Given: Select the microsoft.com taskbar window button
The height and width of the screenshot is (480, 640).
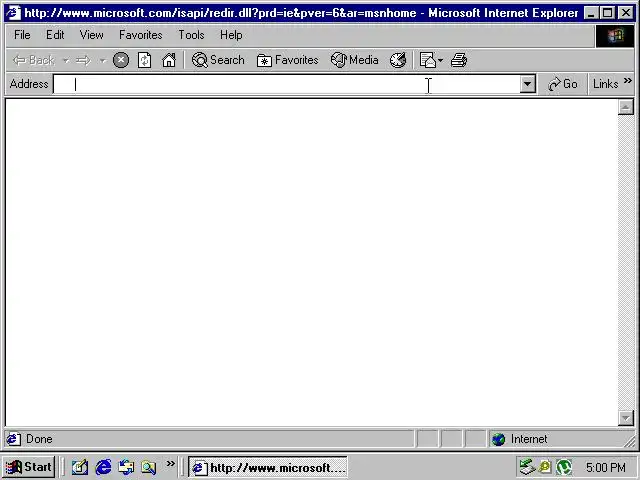Looking at the screenshot, I should click(268, 467).
